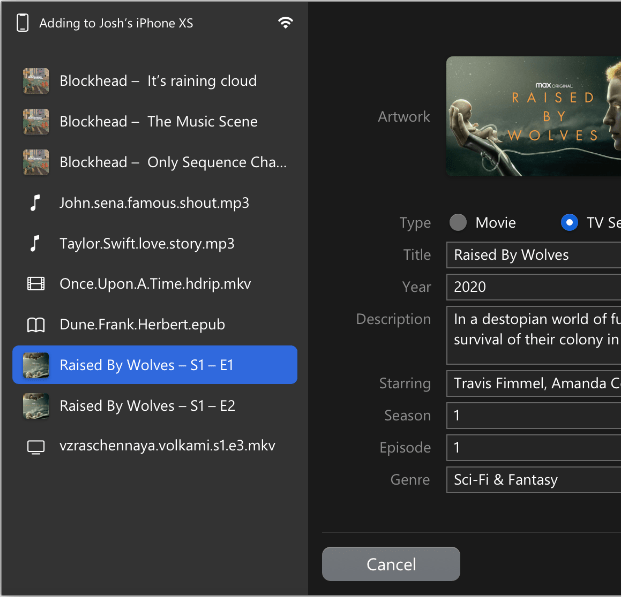
Task: Click album art for The Music Scene
Action: pos(36,122)
